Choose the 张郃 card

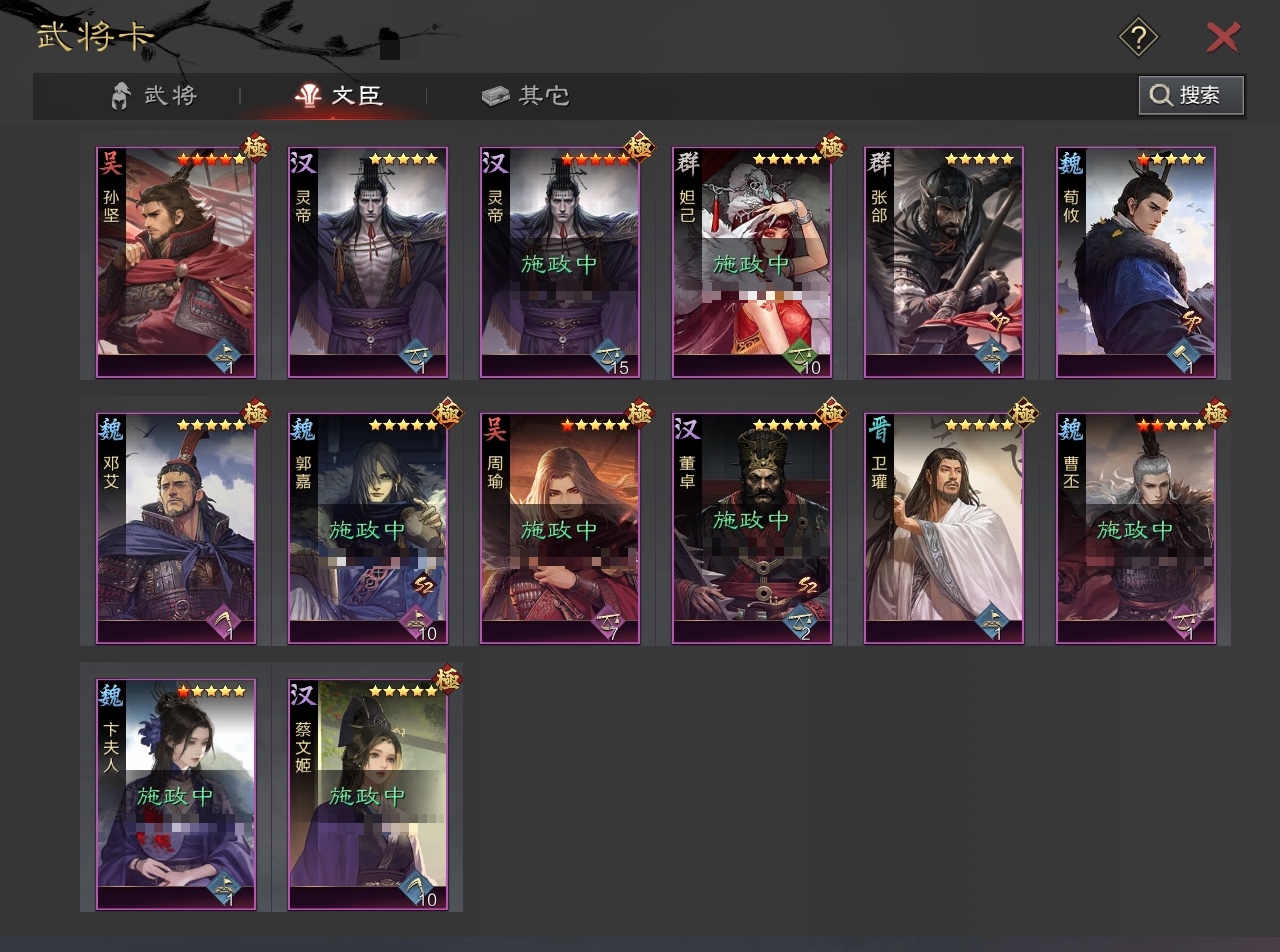944,262
